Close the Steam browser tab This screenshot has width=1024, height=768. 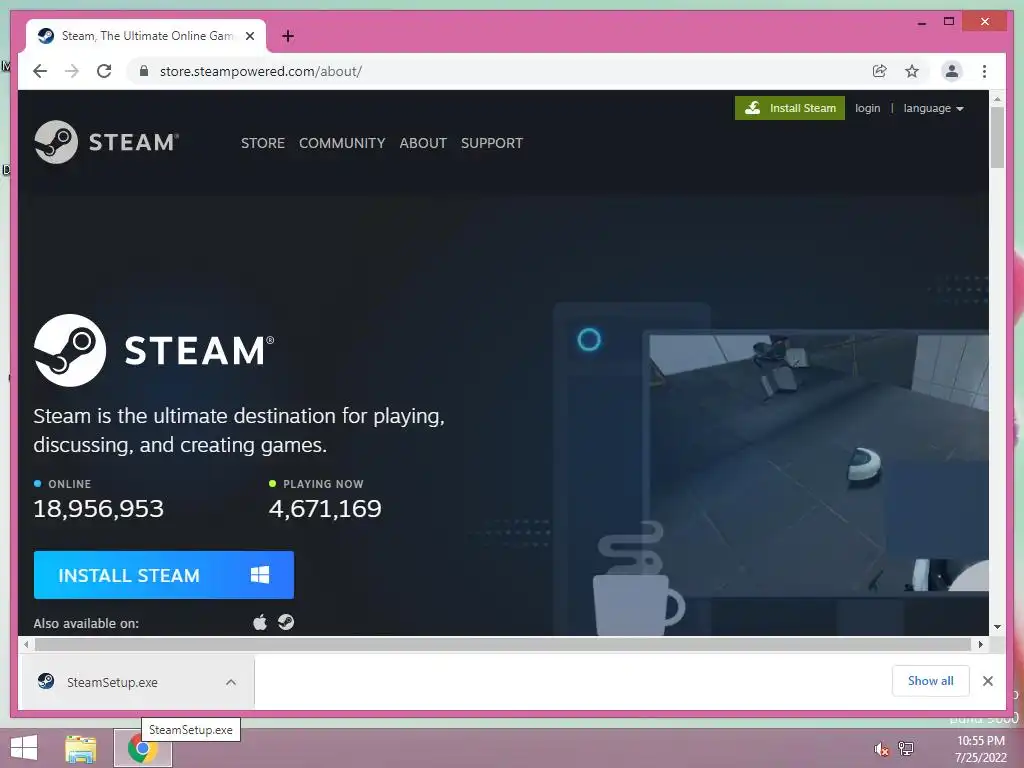[249, 36]
